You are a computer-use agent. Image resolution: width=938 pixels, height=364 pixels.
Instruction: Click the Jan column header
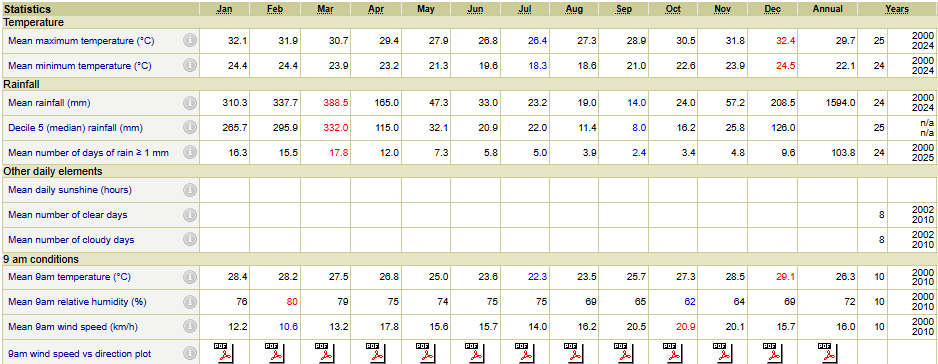click(224, 9)
